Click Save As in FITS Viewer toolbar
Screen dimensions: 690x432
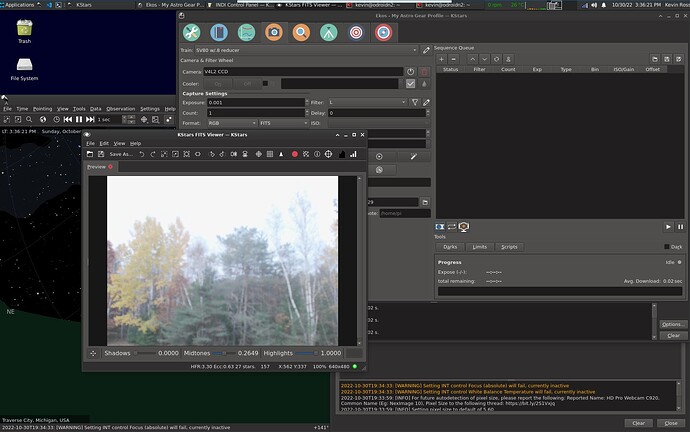[121, 154]
